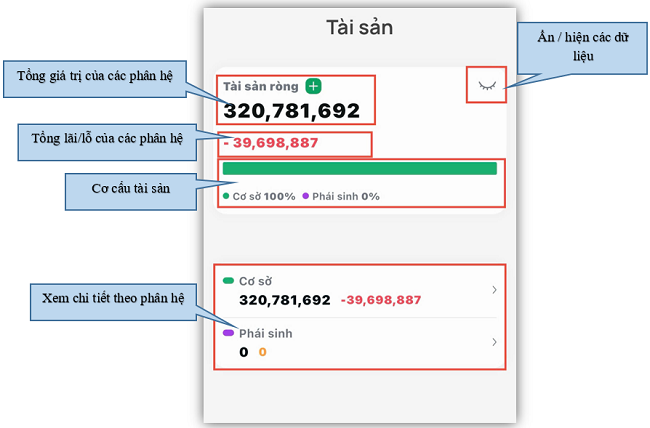Open the Phái sinh row label
The image size is (650, 428).
(x=266, y=333)
